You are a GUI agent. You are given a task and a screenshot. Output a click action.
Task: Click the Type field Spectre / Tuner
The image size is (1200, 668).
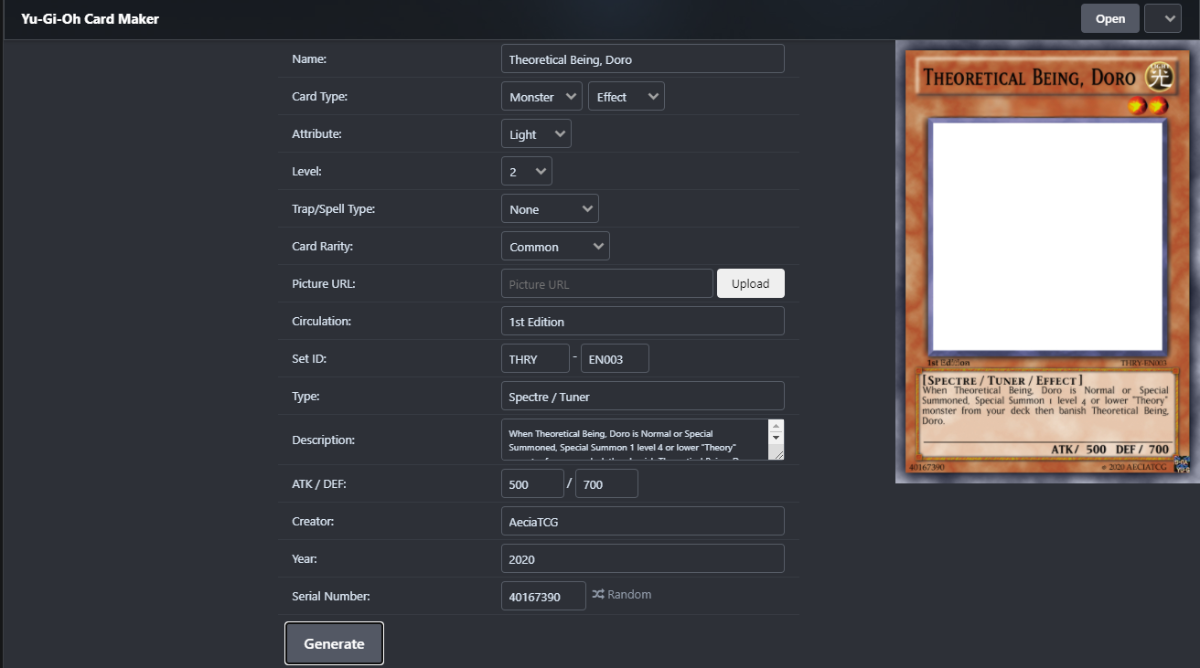[642, 396]
